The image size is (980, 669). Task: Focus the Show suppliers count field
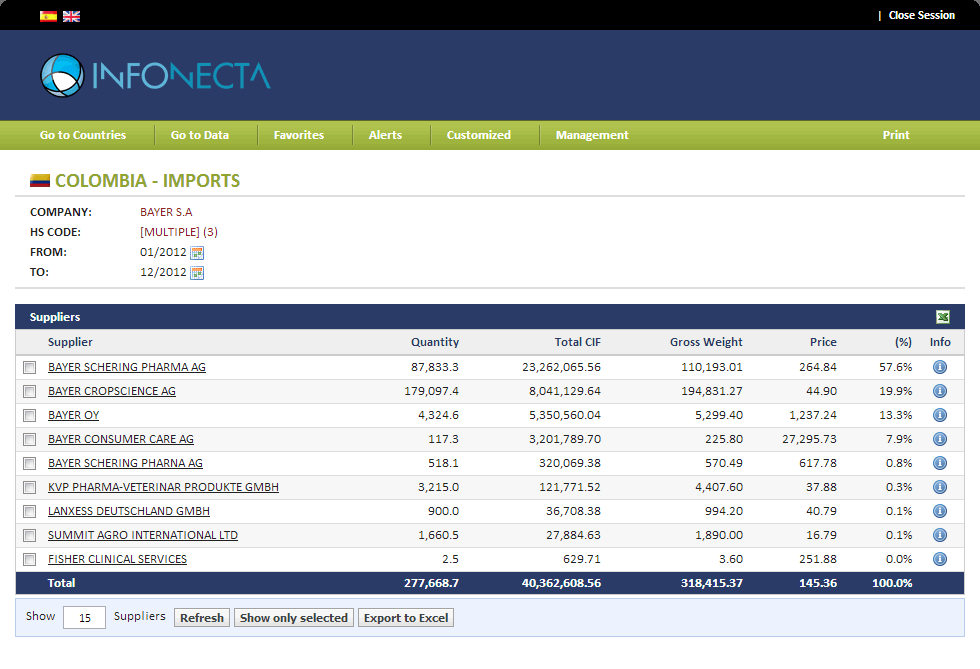pos(84,618)
